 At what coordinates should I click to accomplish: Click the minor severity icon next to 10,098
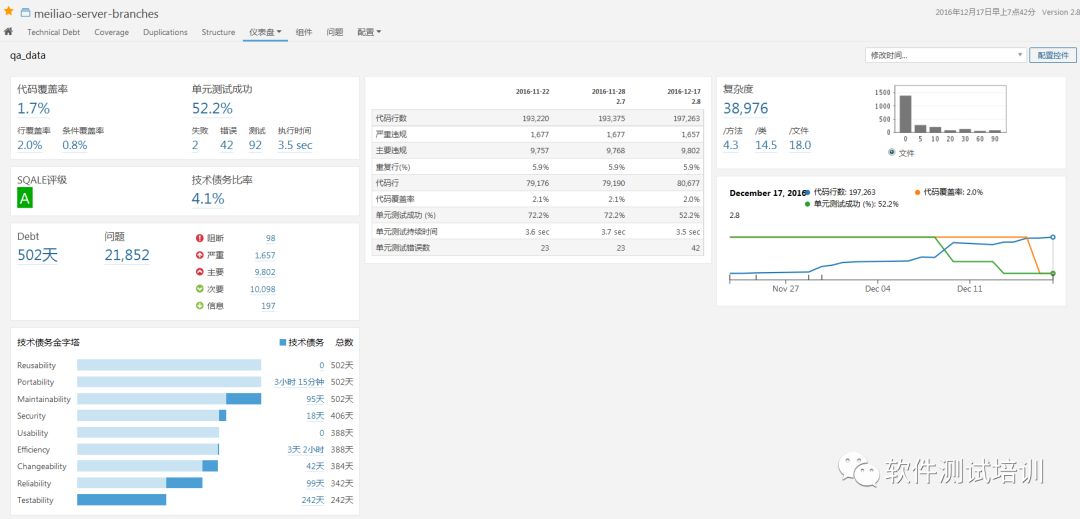[200, 289]
